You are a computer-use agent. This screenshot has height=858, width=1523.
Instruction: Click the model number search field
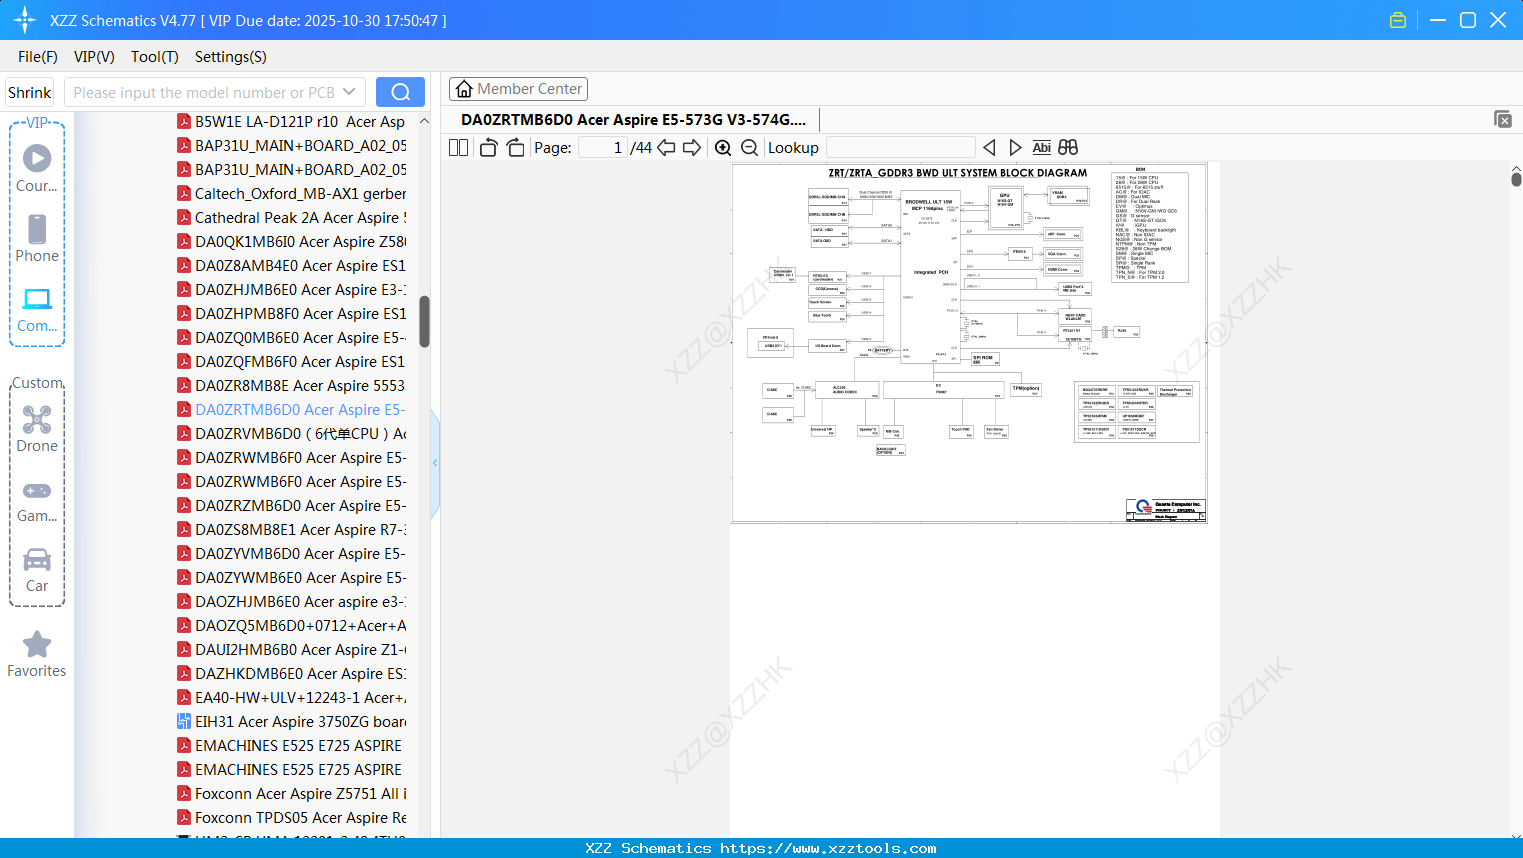coord(203,92)
